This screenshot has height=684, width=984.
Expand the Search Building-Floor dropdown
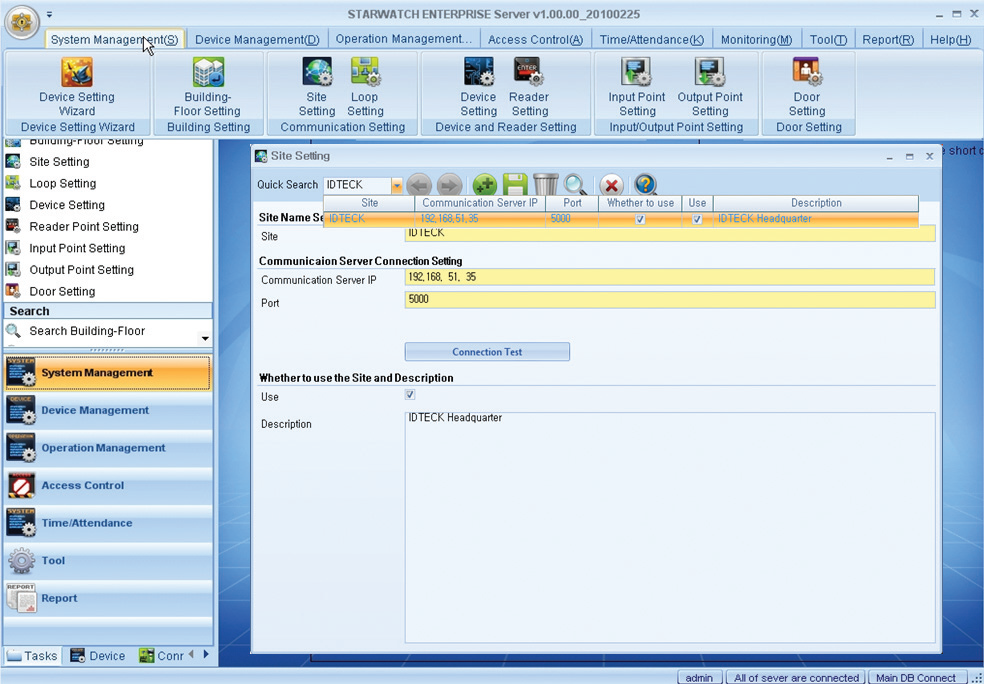[205, 338]
